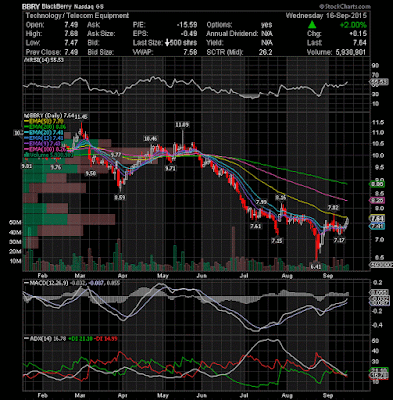Click the 7.99 price label in July
Viewport: 393px width, 400px height.
pos(261,202)
